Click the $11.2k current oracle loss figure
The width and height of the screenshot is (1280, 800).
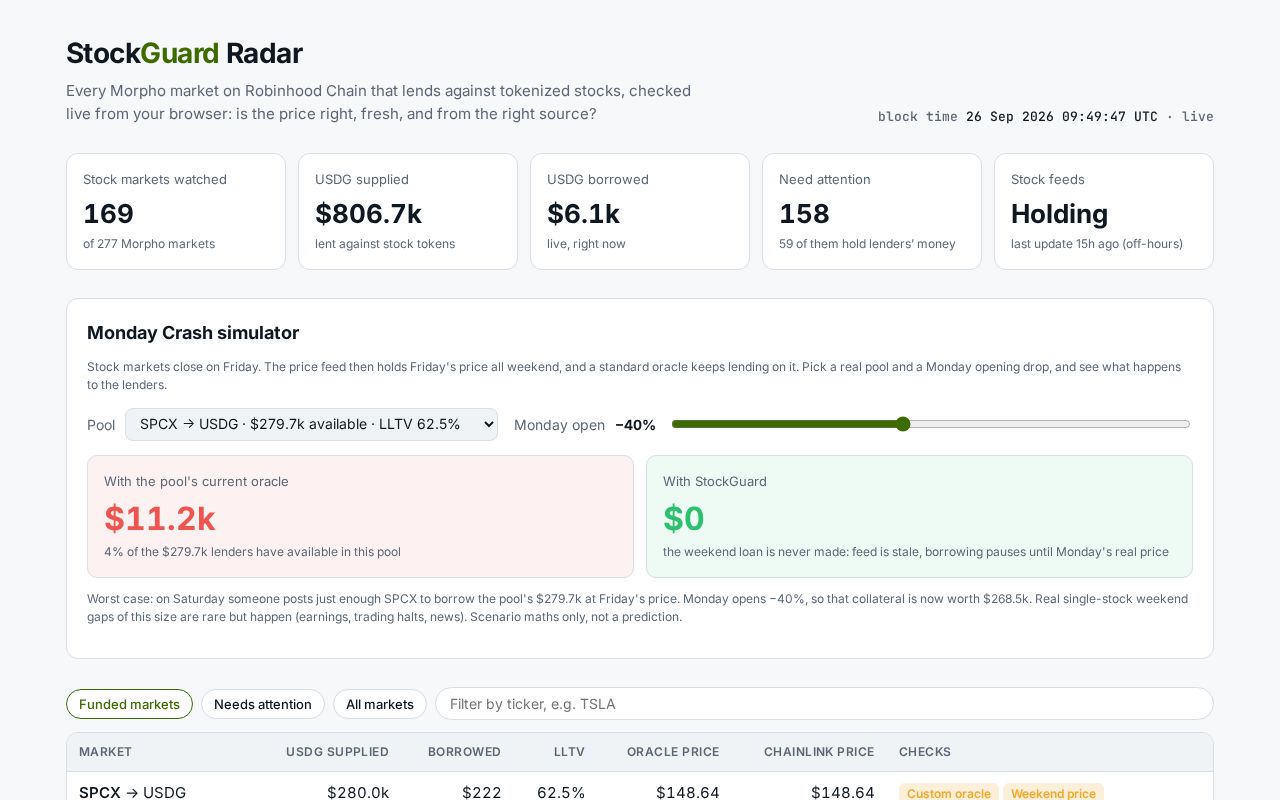[160, 518]
